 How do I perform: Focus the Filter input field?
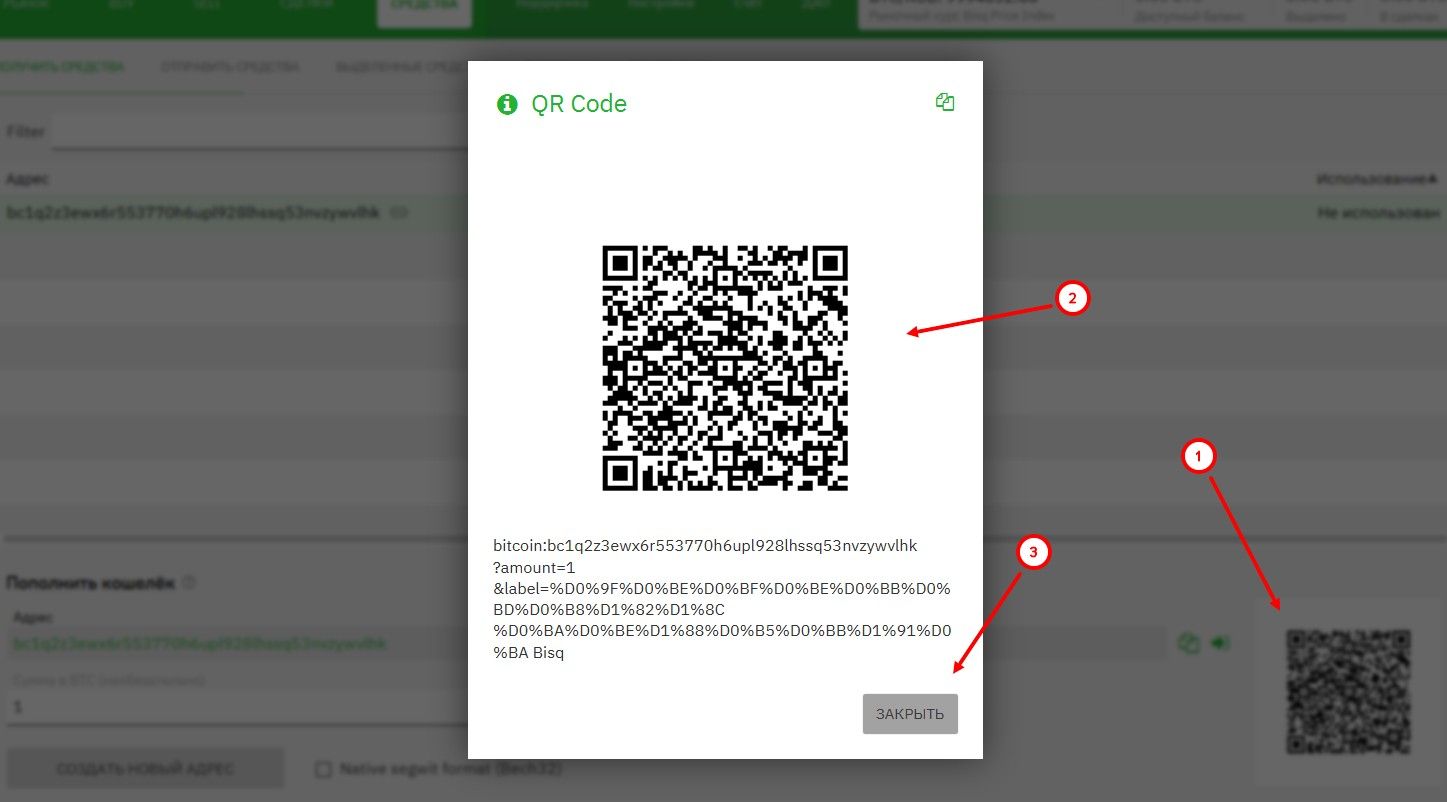tap(260, 132)
